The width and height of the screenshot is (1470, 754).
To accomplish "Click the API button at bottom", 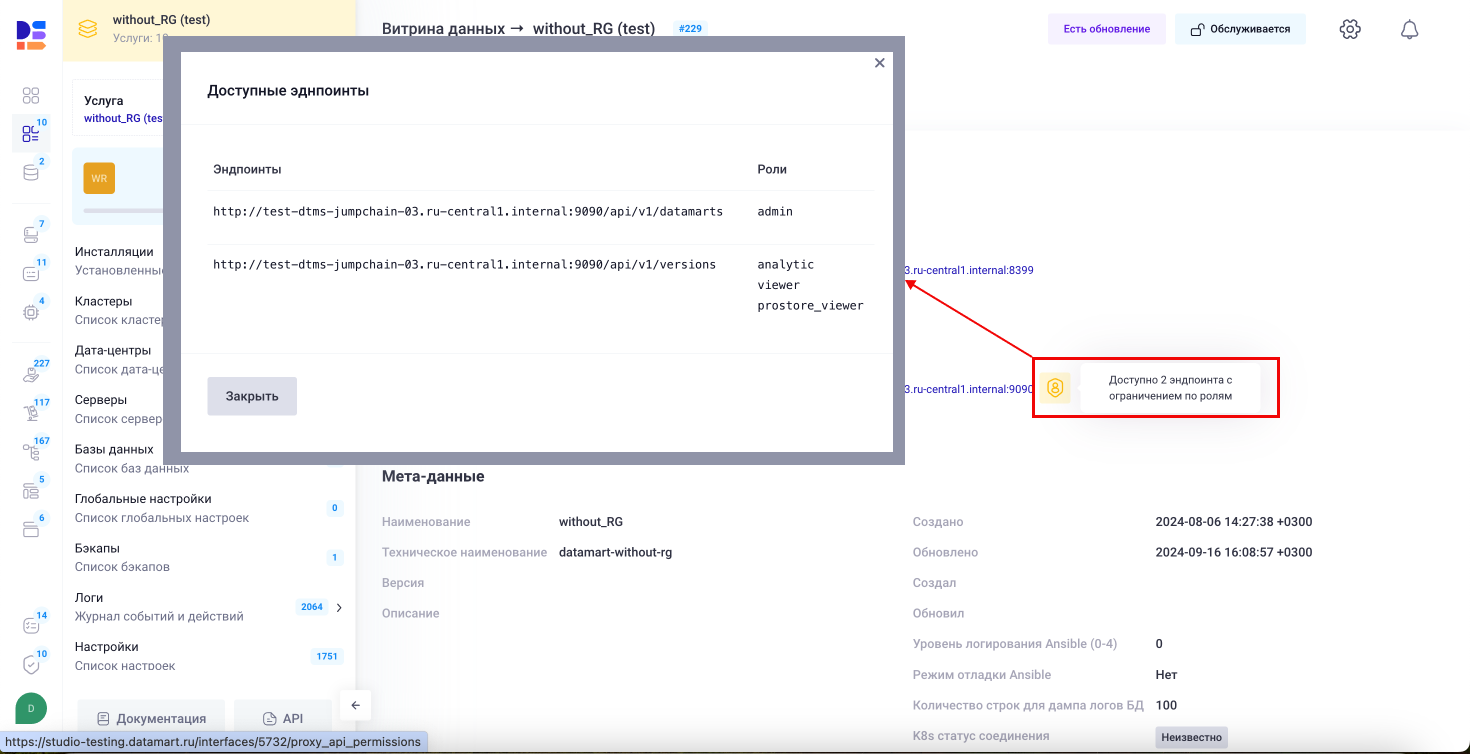I will click(282, 718).
